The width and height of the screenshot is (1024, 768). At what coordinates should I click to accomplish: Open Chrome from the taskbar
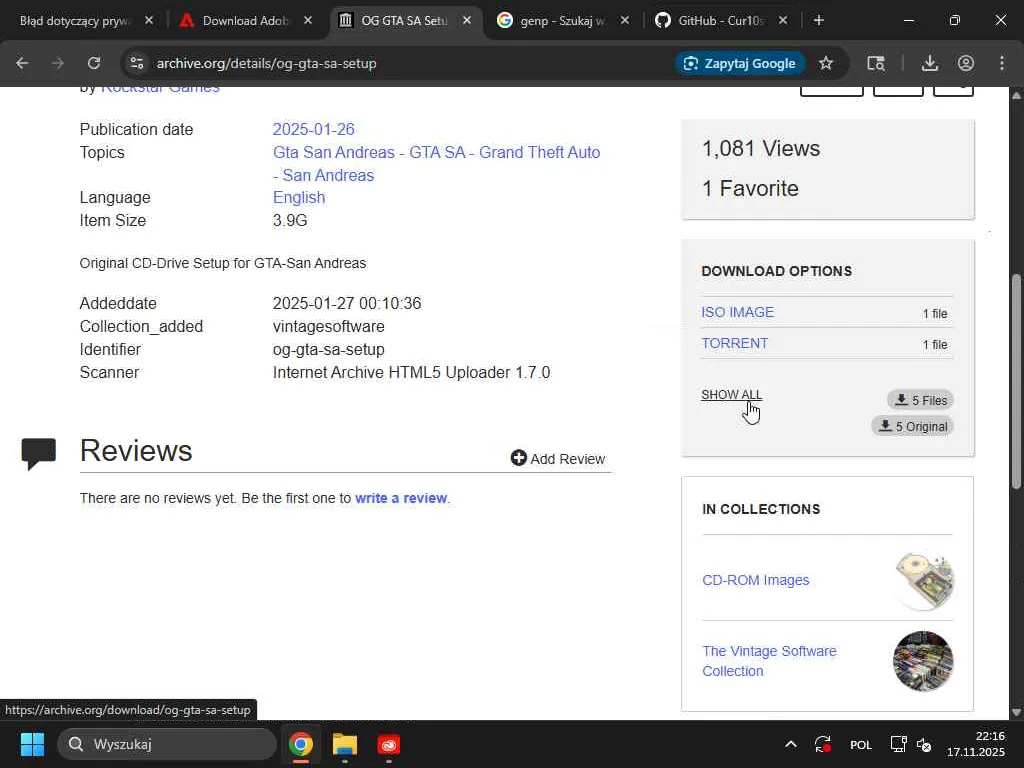(301, 744)
